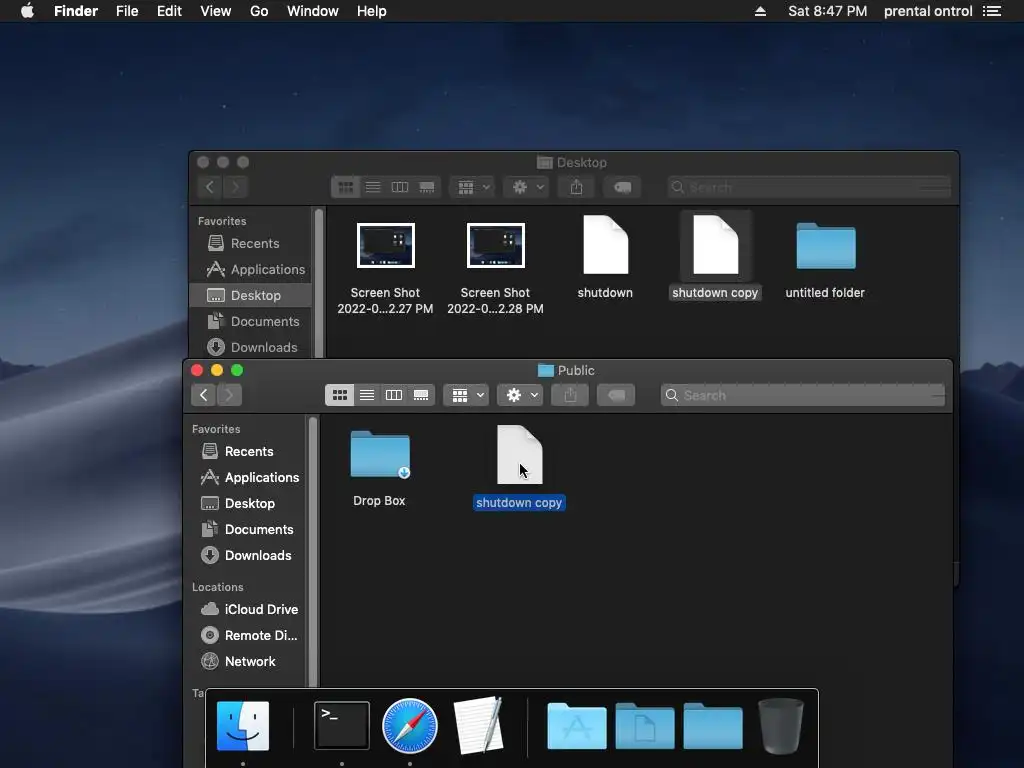Launch Safari from the Dock
Screen dimensions: 1024x768
point(409,726)
